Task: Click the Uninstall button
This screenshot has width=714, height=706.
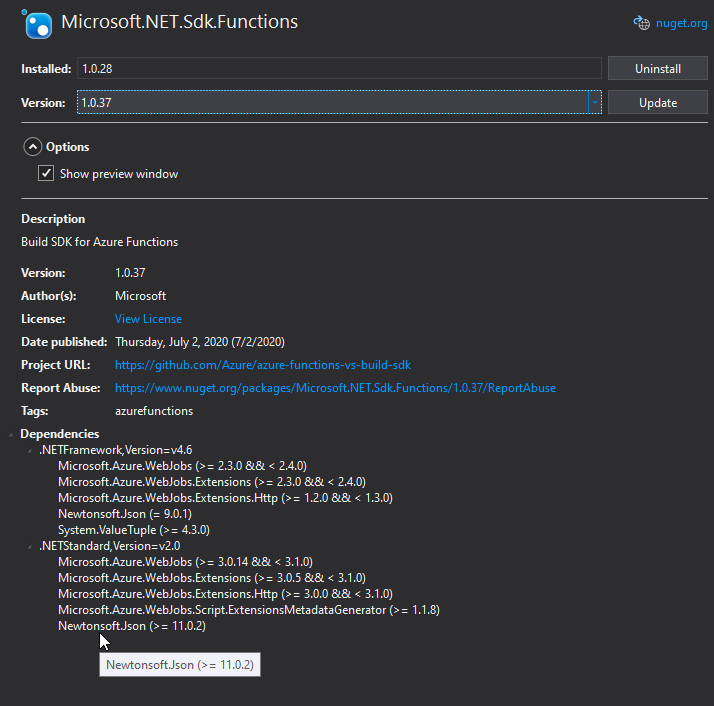Action: coord(658,69)
